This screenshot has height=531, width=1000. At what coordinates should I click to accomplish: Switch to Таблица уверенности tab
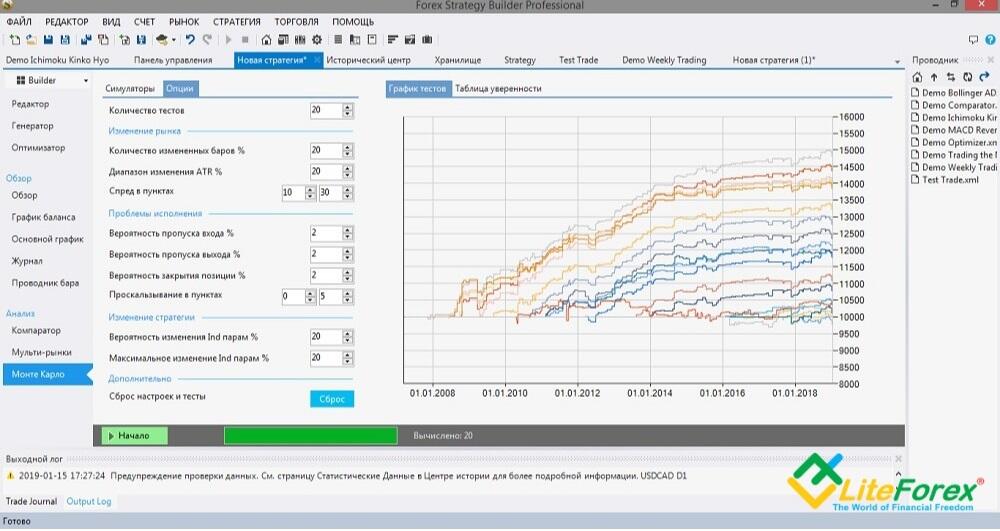click(x=498, y=89)
